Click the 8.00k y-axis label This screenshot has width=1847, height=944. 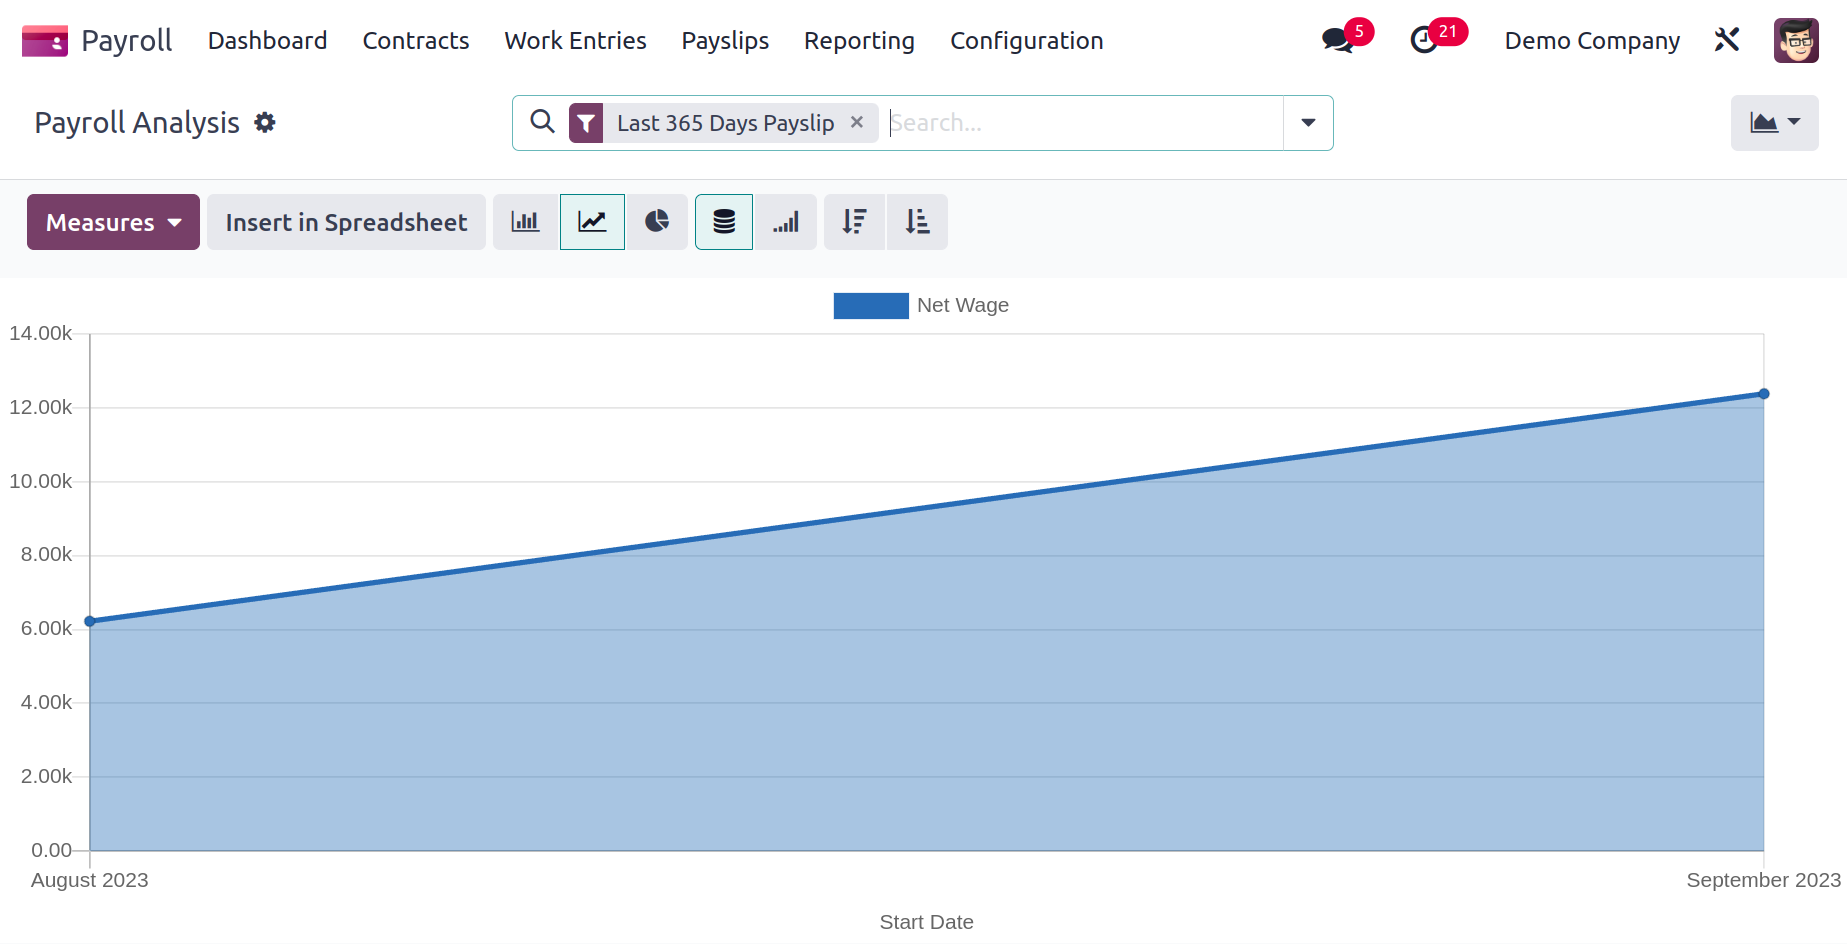click(x=46, y=554)
